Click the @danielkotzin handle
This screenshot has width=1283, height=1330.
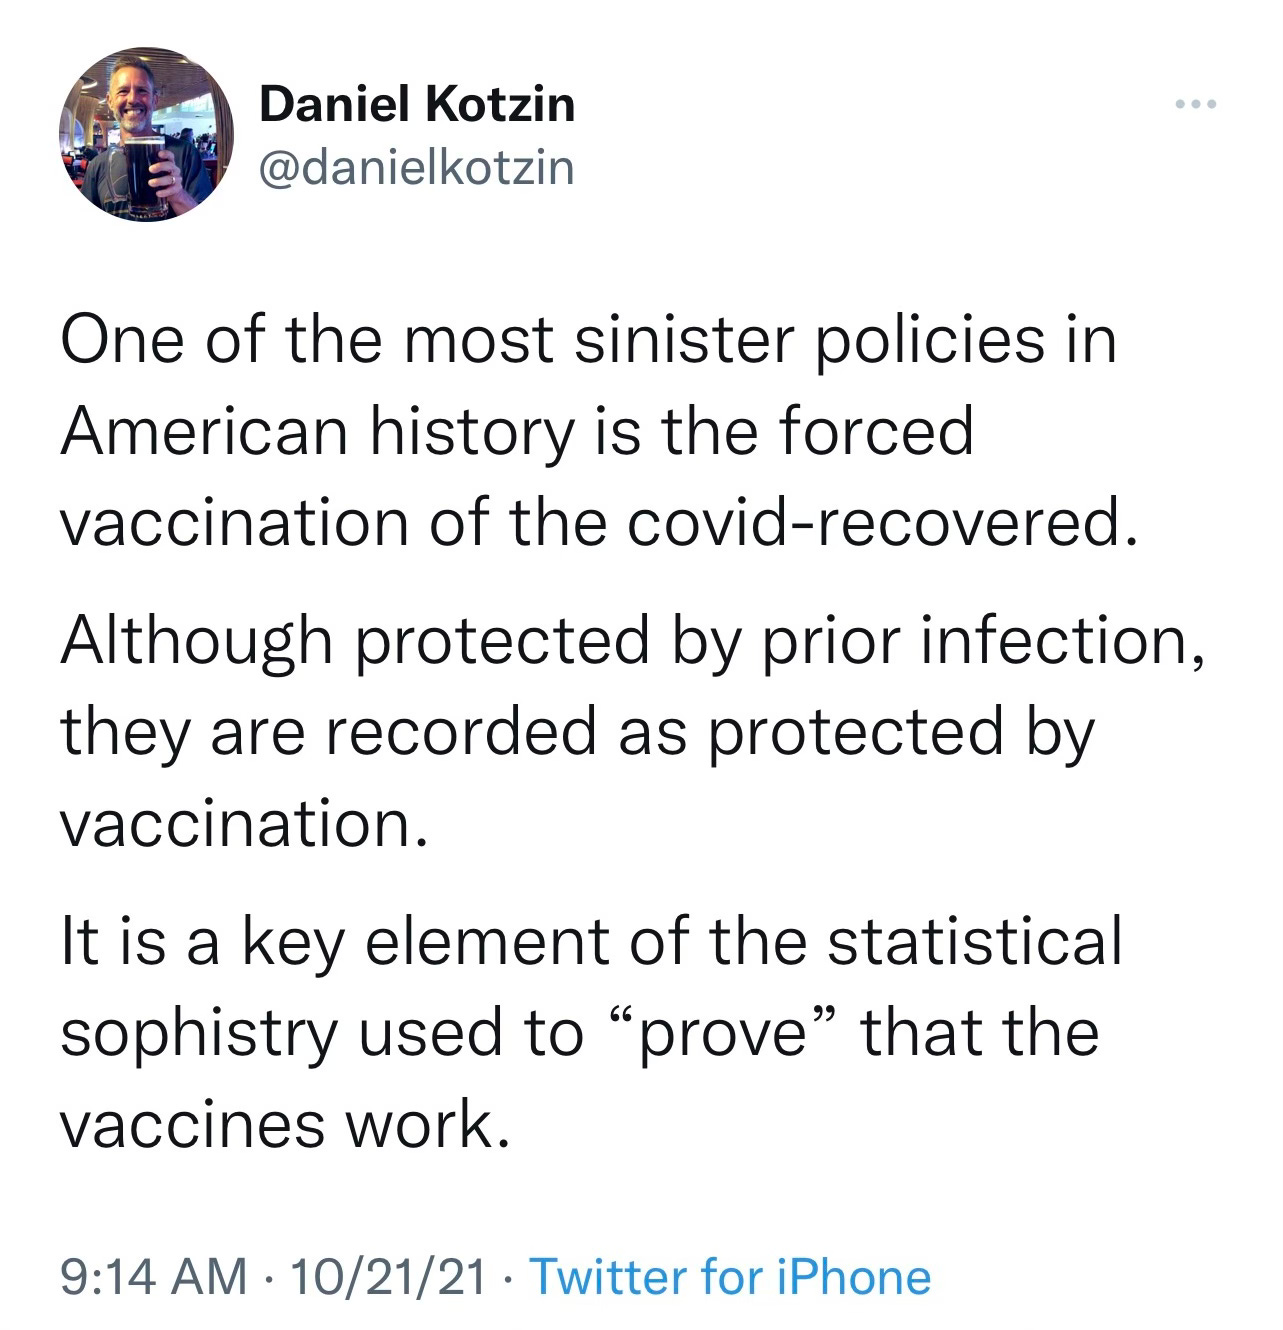coord(417,167)
